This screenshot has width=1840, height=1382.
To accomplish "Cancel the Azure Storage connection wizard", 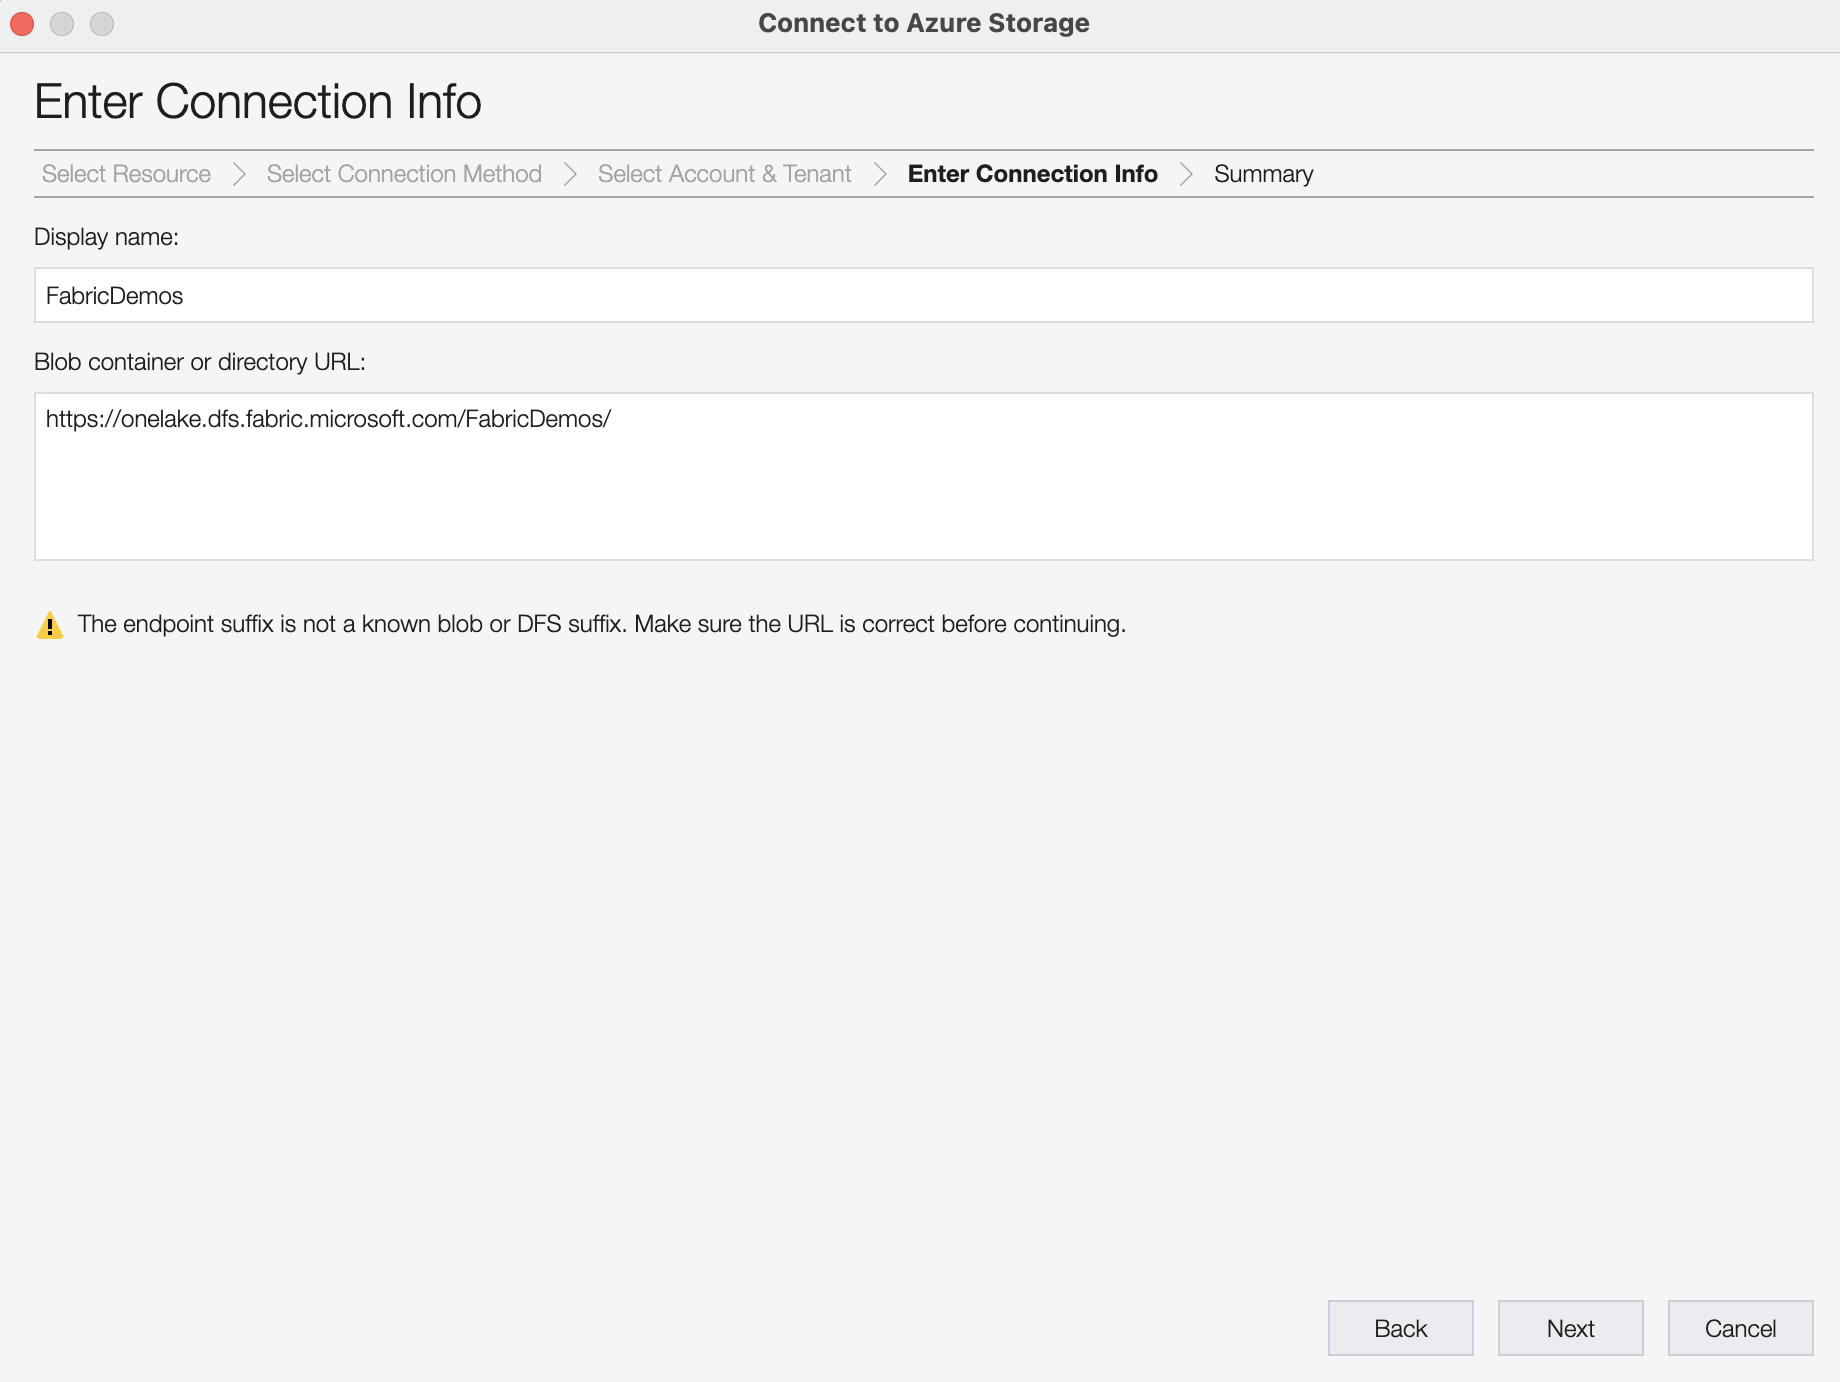I will (1739, 1328).
